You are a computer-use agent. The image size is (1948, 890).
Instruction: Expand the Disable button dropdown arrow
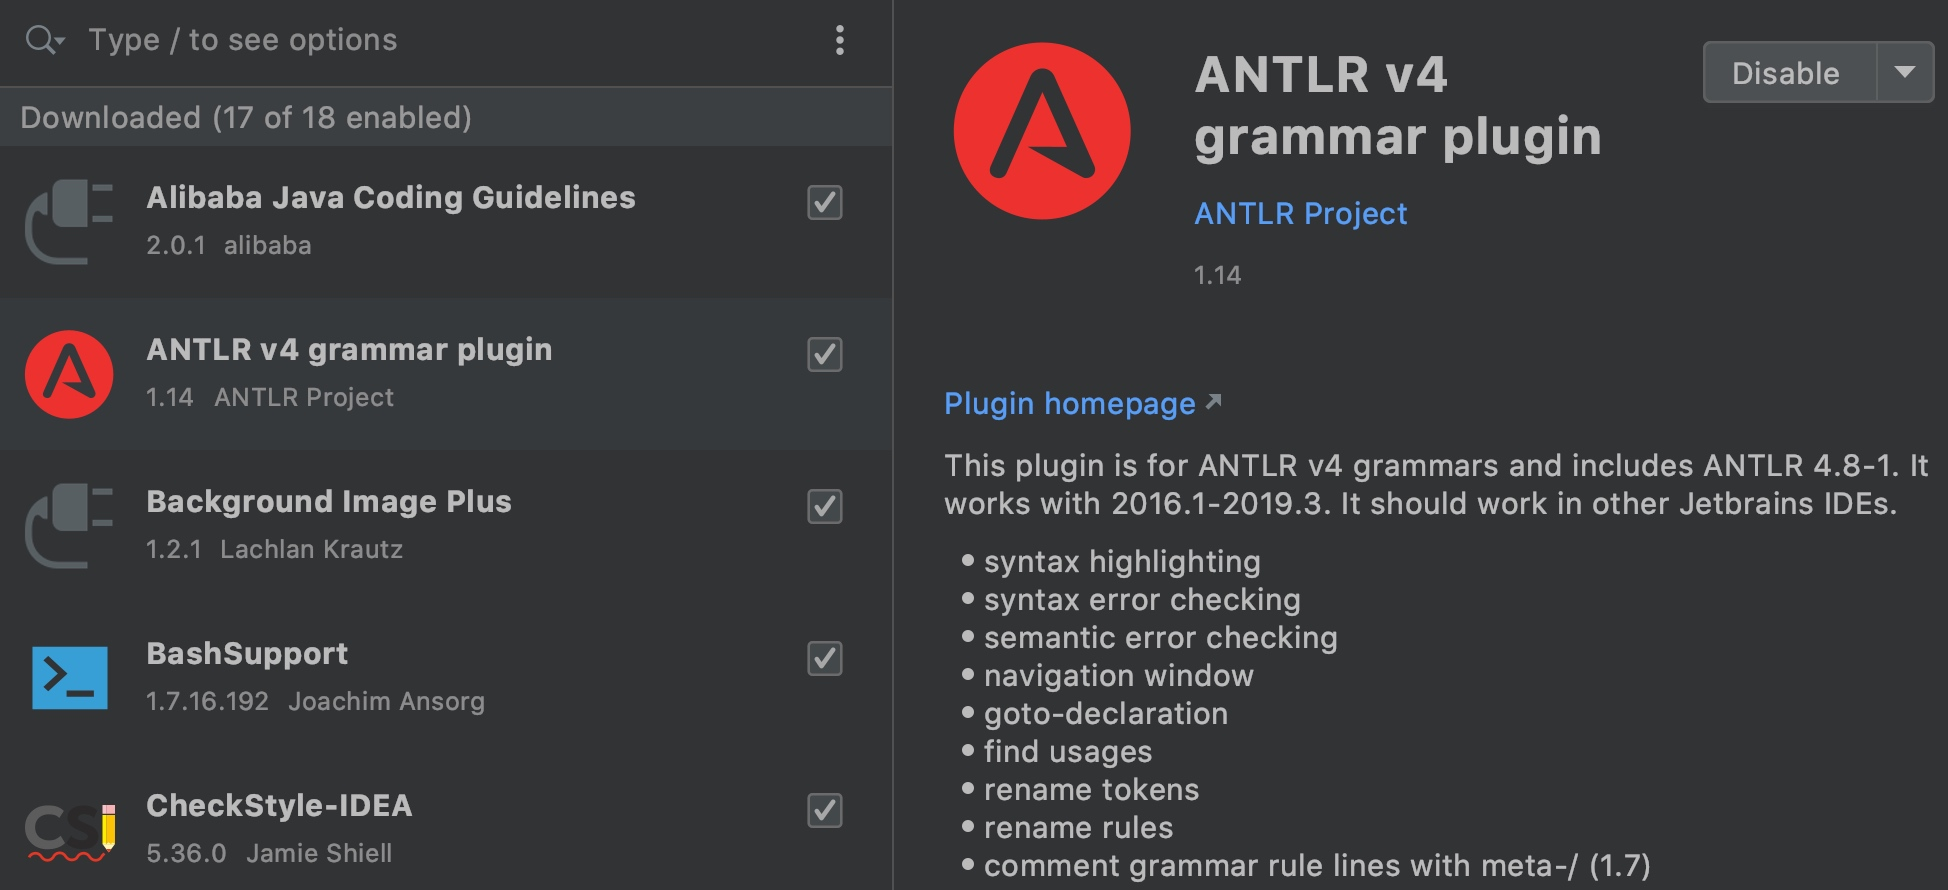point(1904,72)
